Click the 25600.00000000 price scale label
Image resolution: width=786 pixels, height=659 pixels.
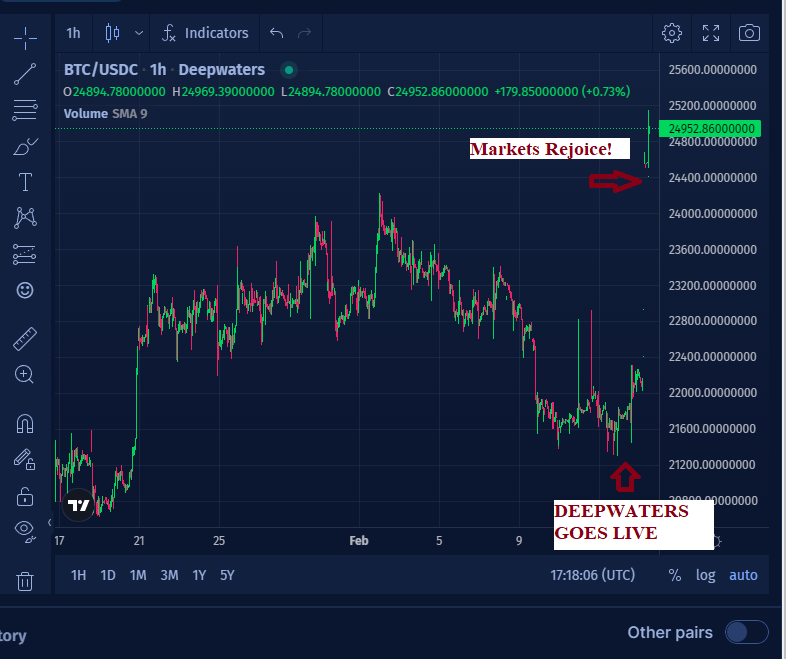click(712, 70)
